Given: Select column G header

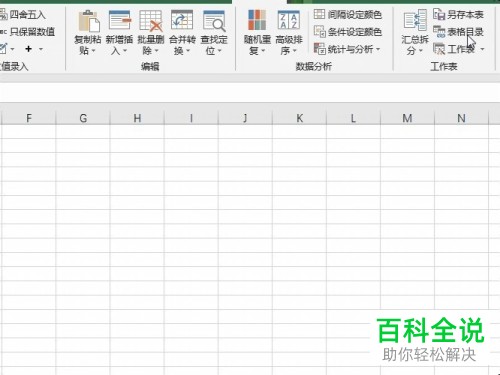Looking at the screenshot, I should [83, 118].
